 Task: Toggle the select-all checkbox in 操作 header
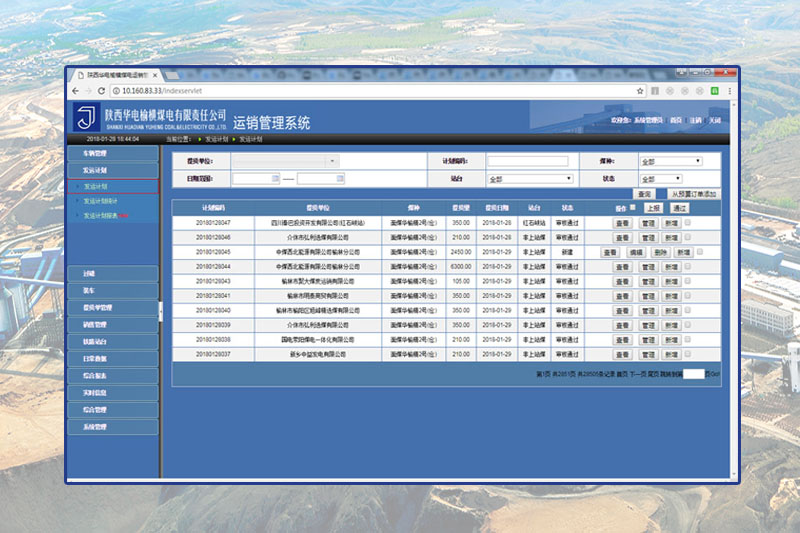(633, 208)
